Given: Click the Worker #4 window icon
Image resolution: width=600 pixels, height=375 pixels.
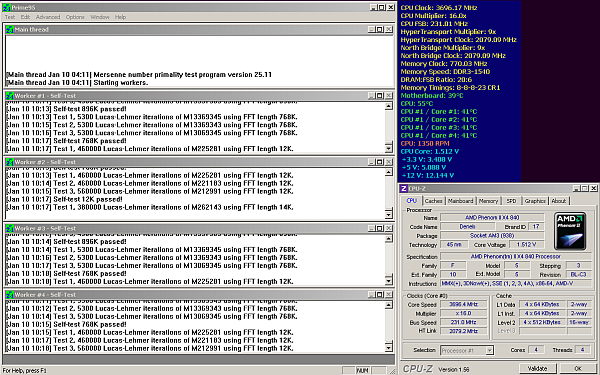Looking at the screenshot, I should click(x=10, y=295).
